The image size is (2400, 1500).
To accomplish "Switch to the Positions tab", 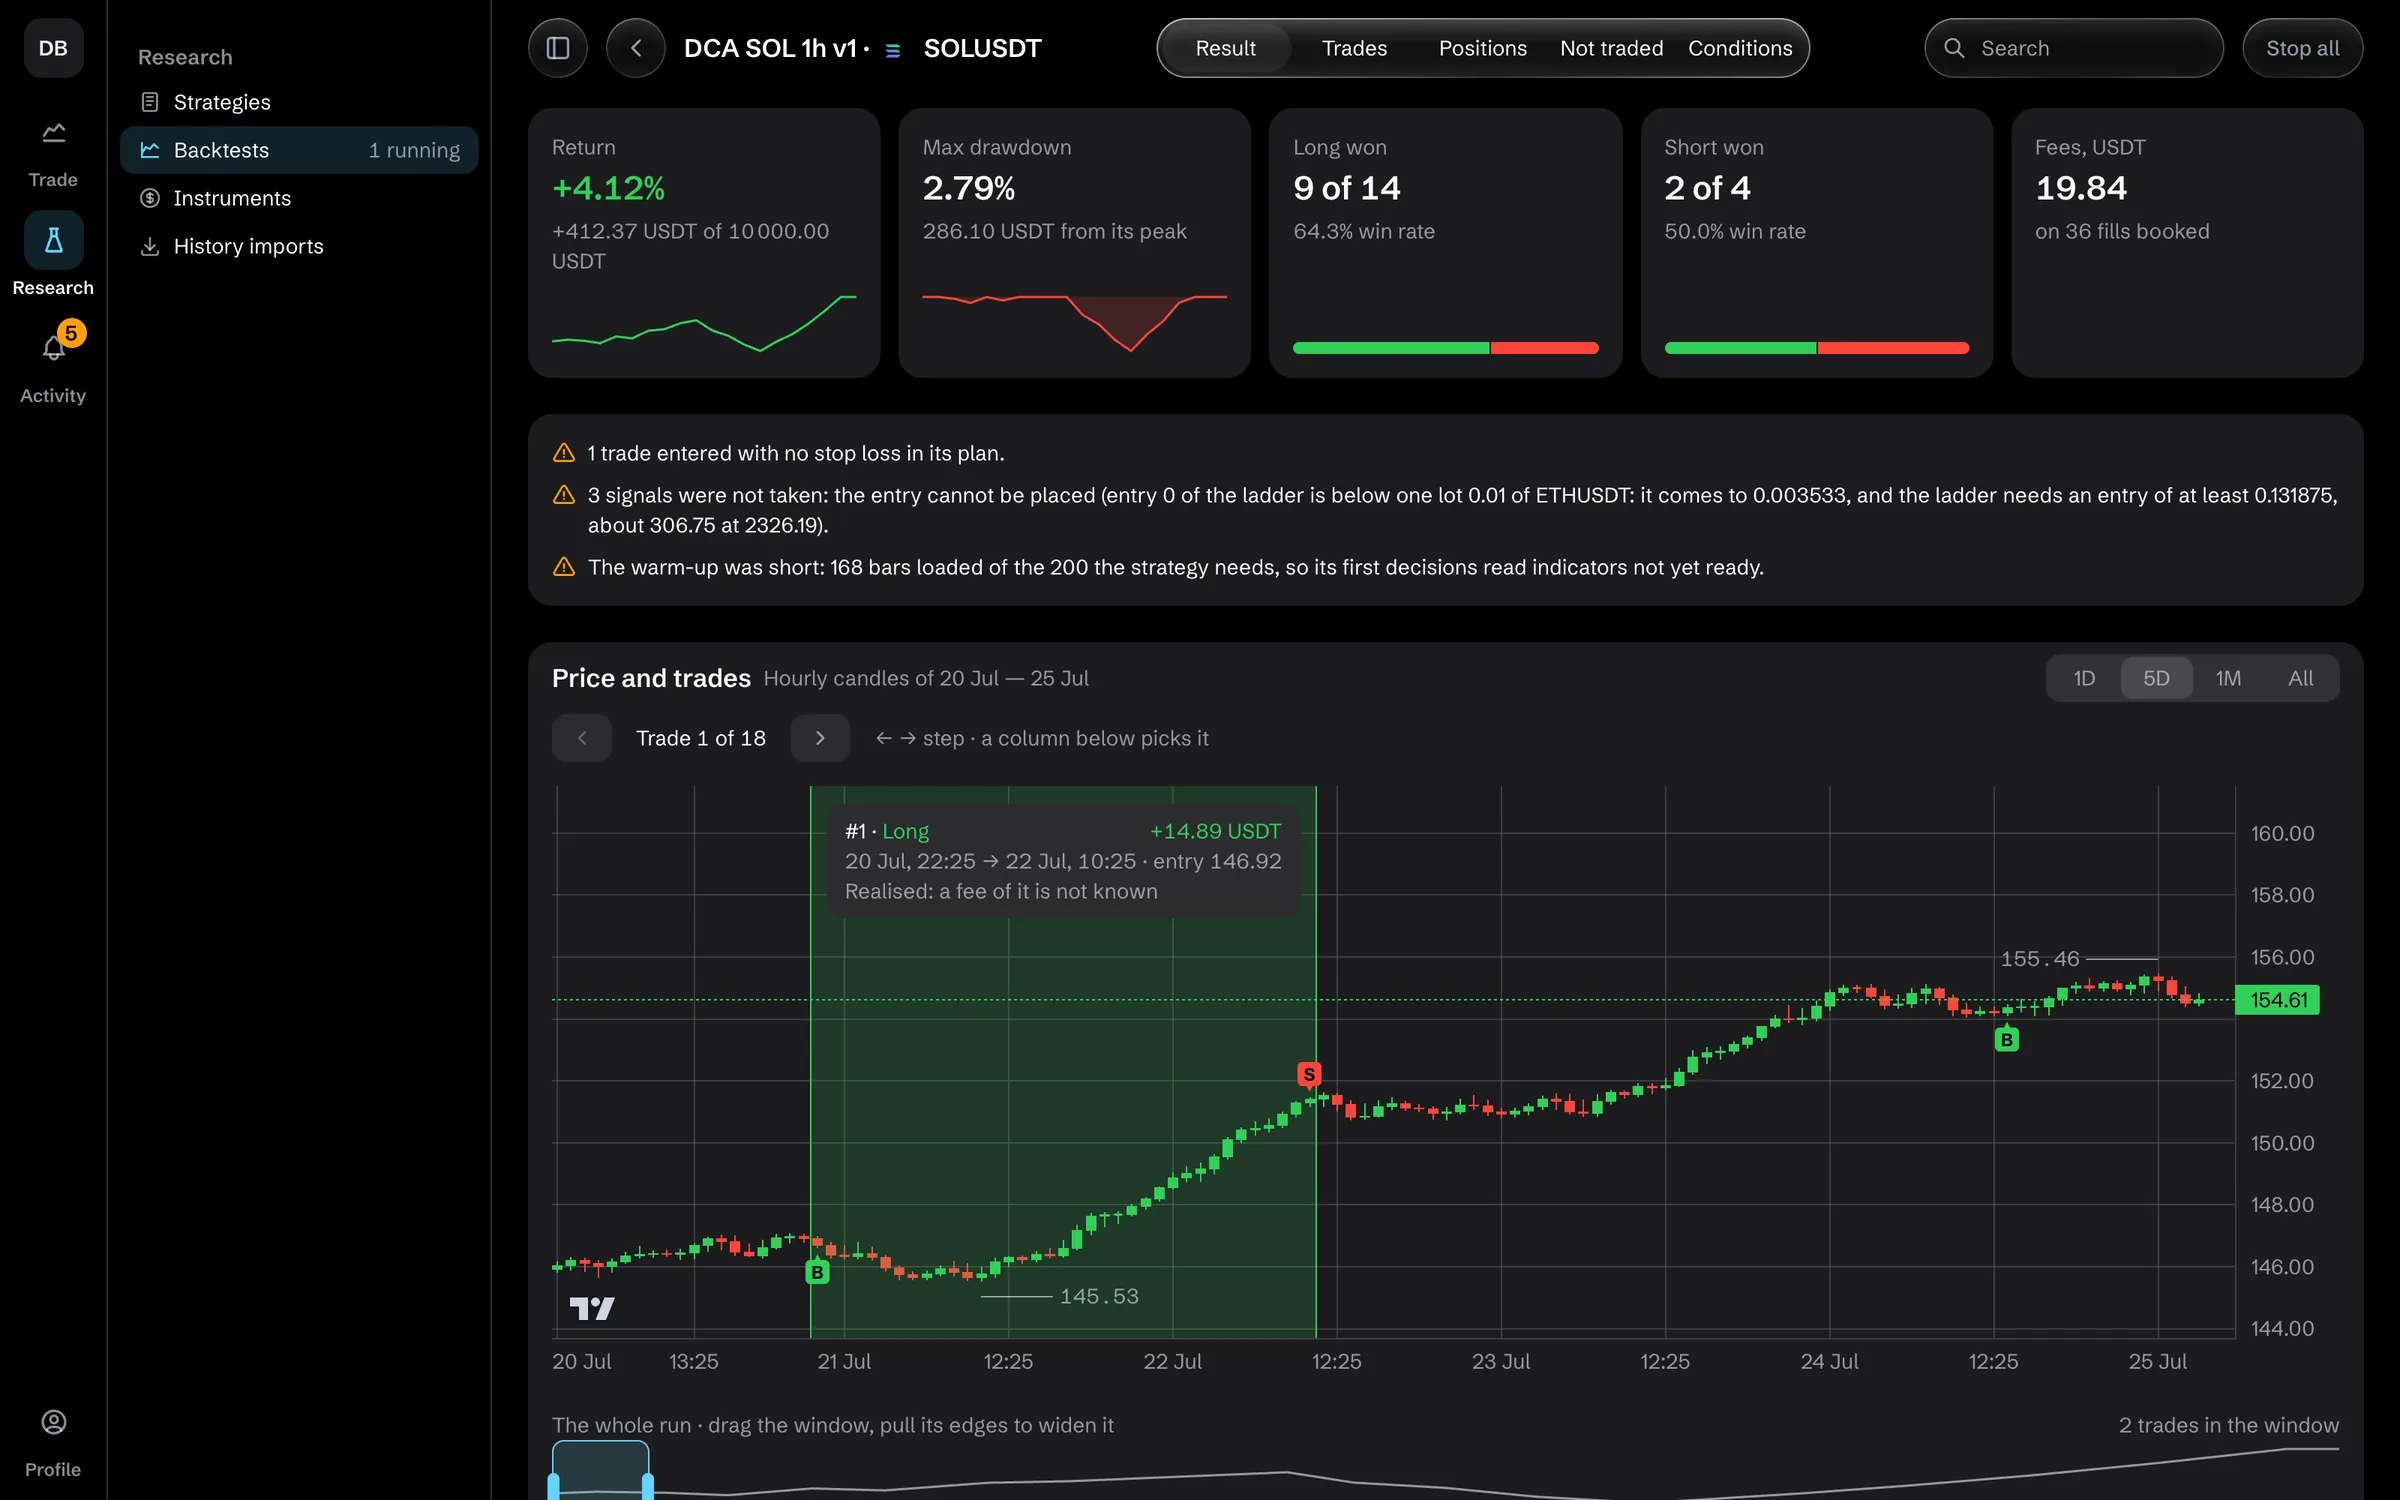I will tap(1482, 48).
